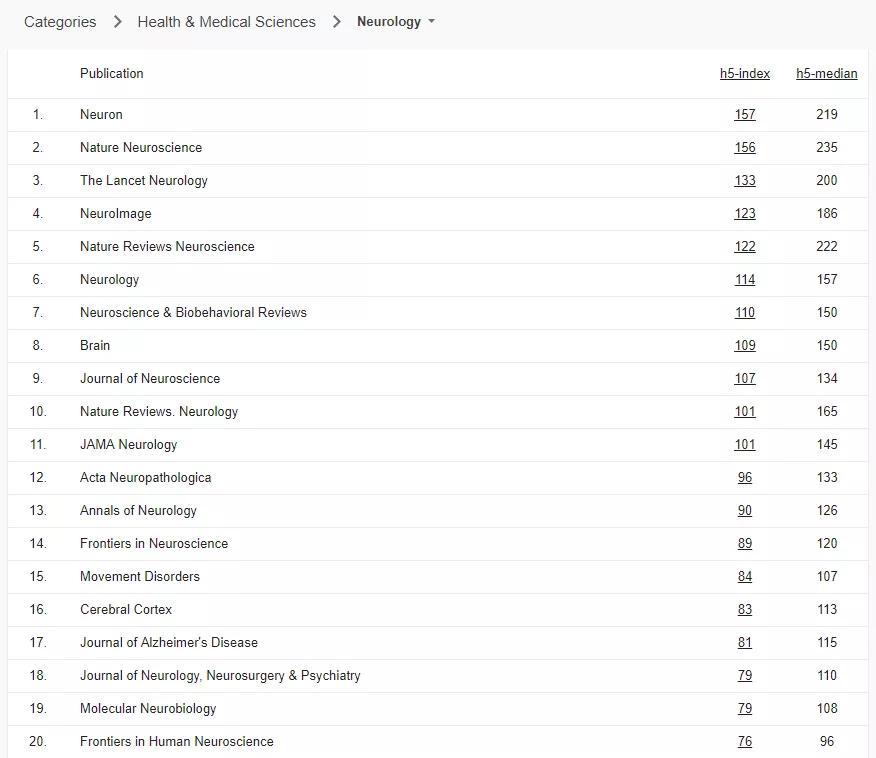Open Annals of Neurology h5-index 90
The width and height of the screenshot is (876, 758).
(x=745, y=510)
